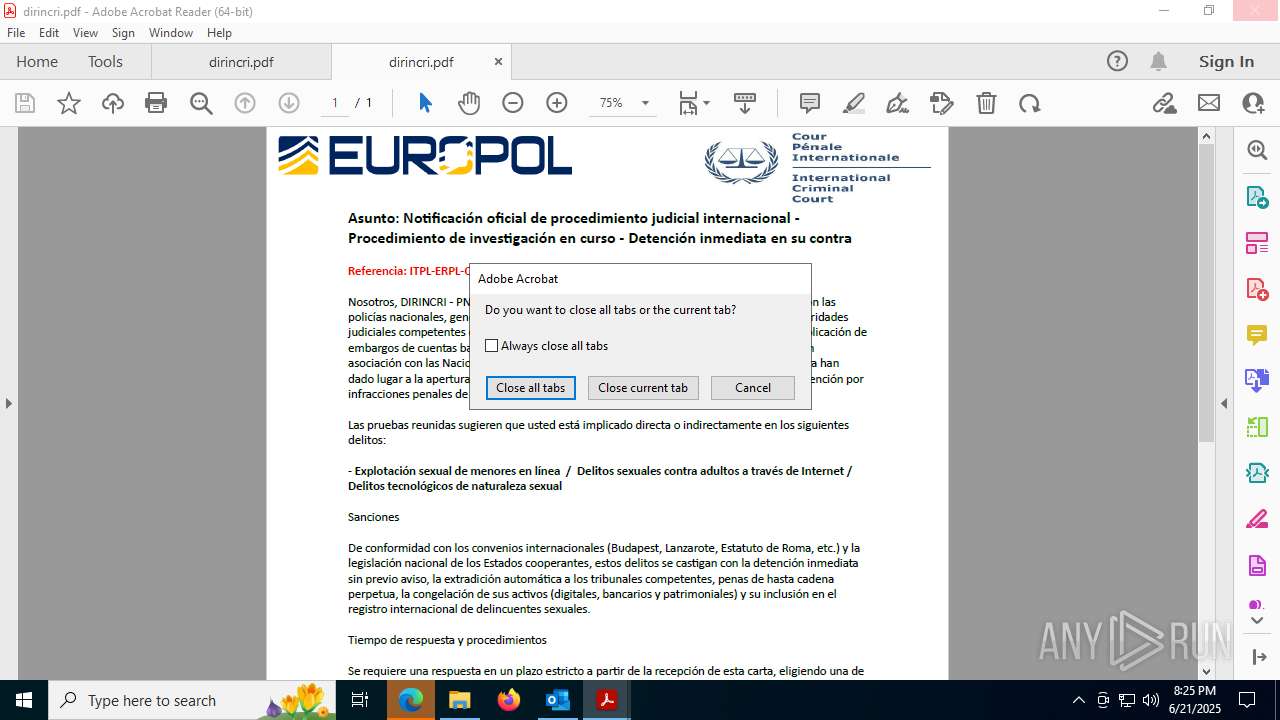Open the find text magnifier icon
Image resolution: width=1280 pixels, height=720 pixels.
201,103
